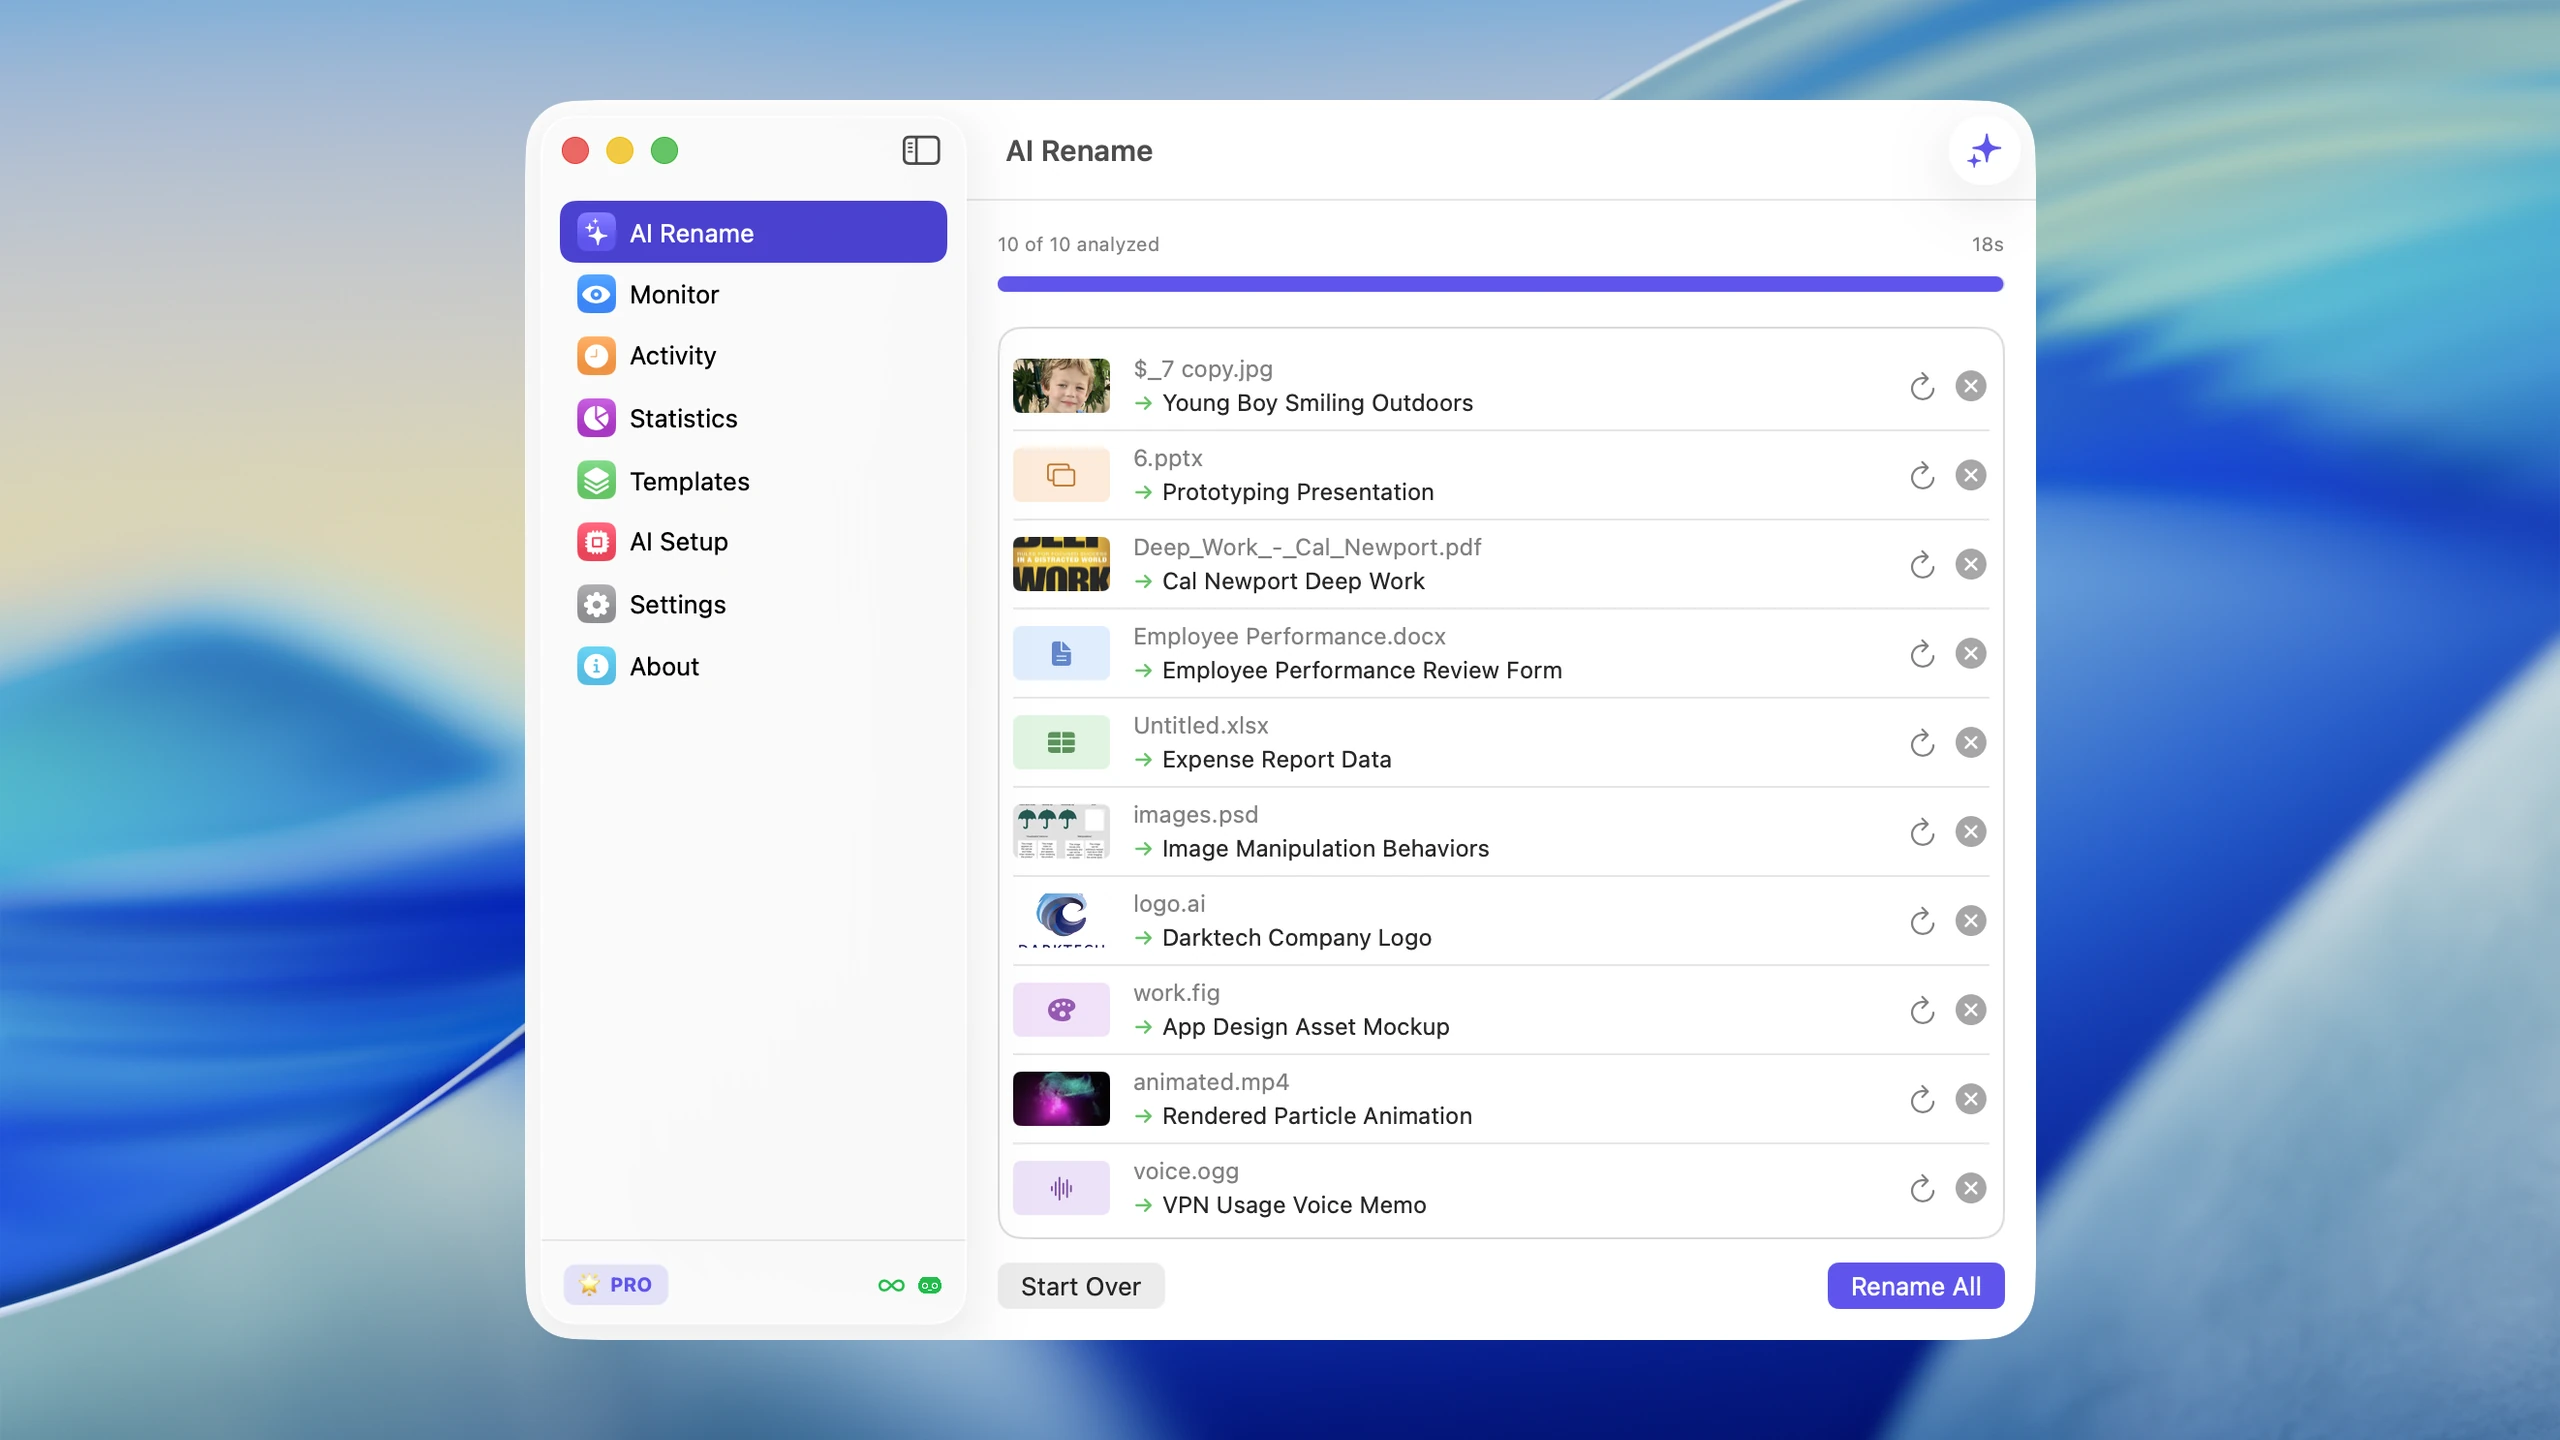Select the Darktech logo thumbnail

click(x=1061, y=920)
